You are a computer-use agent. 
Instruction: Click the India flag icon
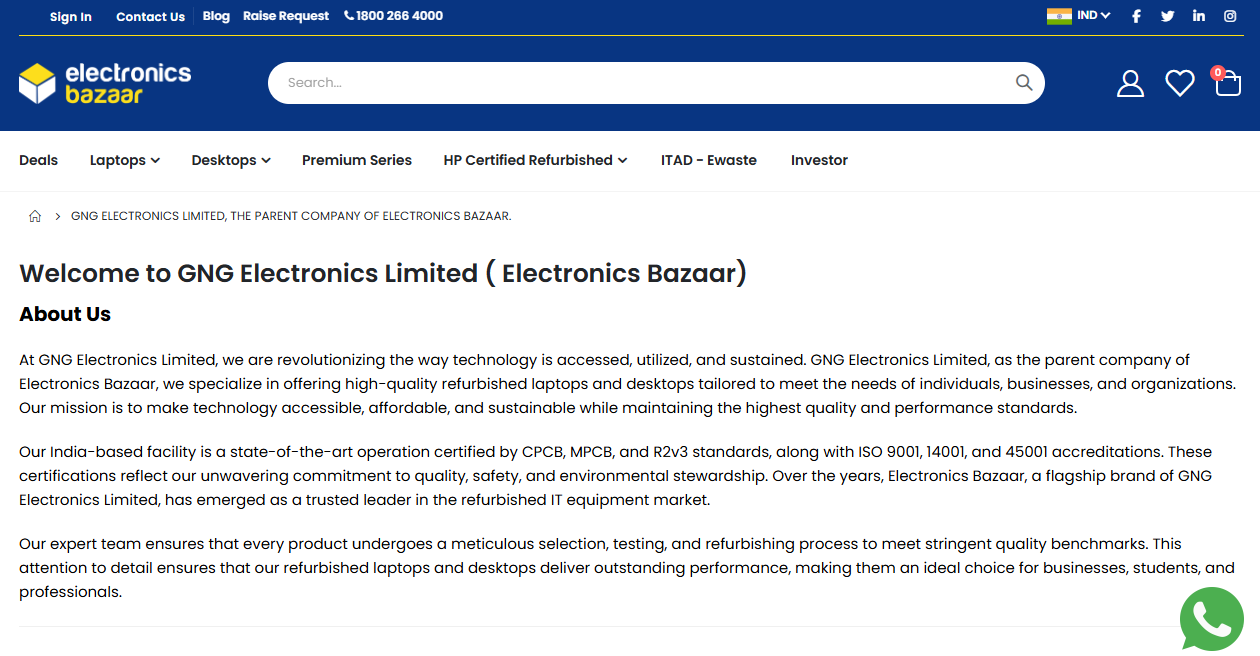pyautogui.click(x=1059, y=16)
